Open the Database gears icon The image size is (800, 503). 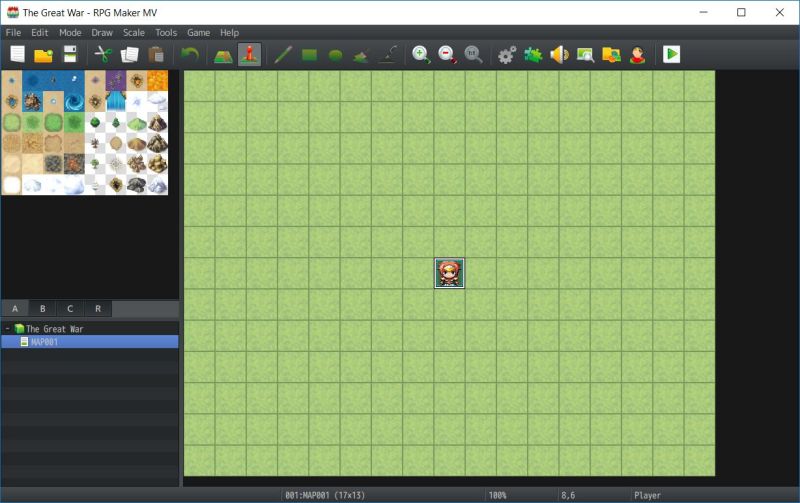click(507, 55)
